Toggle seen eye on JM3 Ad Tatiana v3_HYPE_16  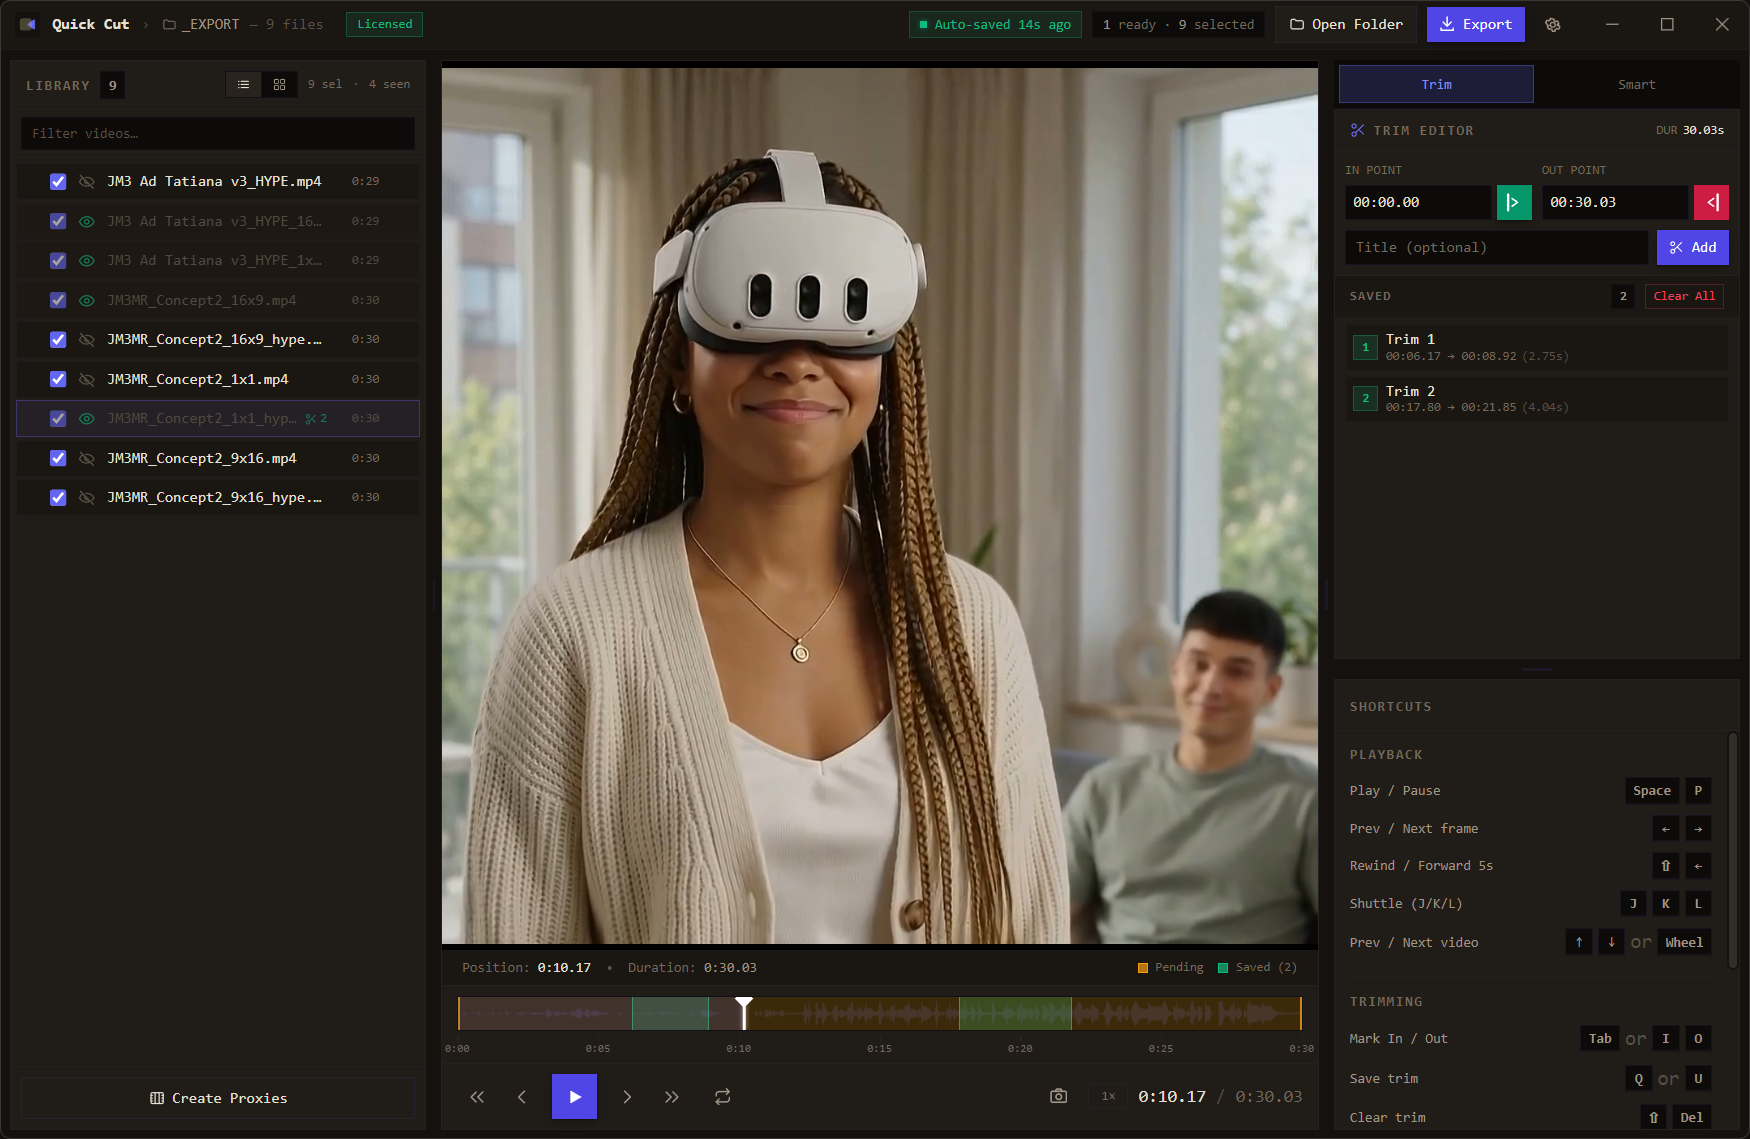[x=87, y=221]
